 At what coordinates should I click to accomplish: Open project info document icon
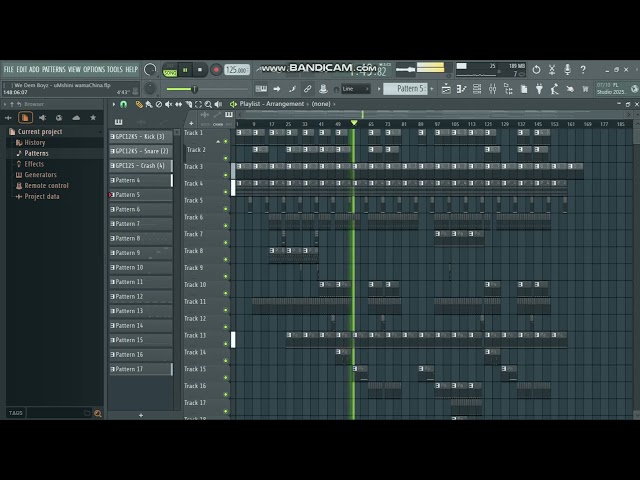click(x=524, y=89)
